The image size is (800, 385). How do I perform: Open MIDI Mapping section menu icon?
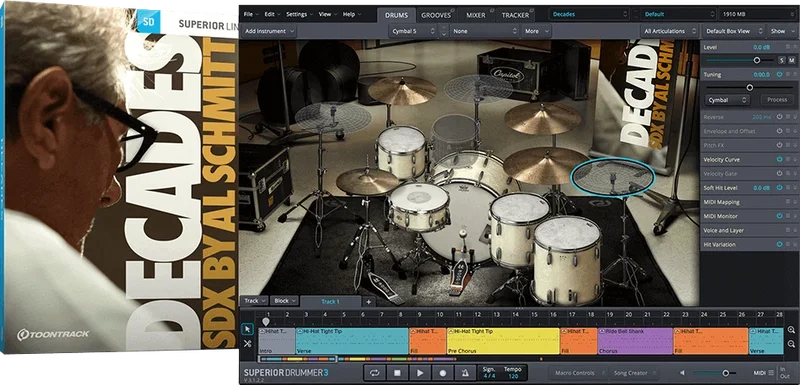pos(788,202)
